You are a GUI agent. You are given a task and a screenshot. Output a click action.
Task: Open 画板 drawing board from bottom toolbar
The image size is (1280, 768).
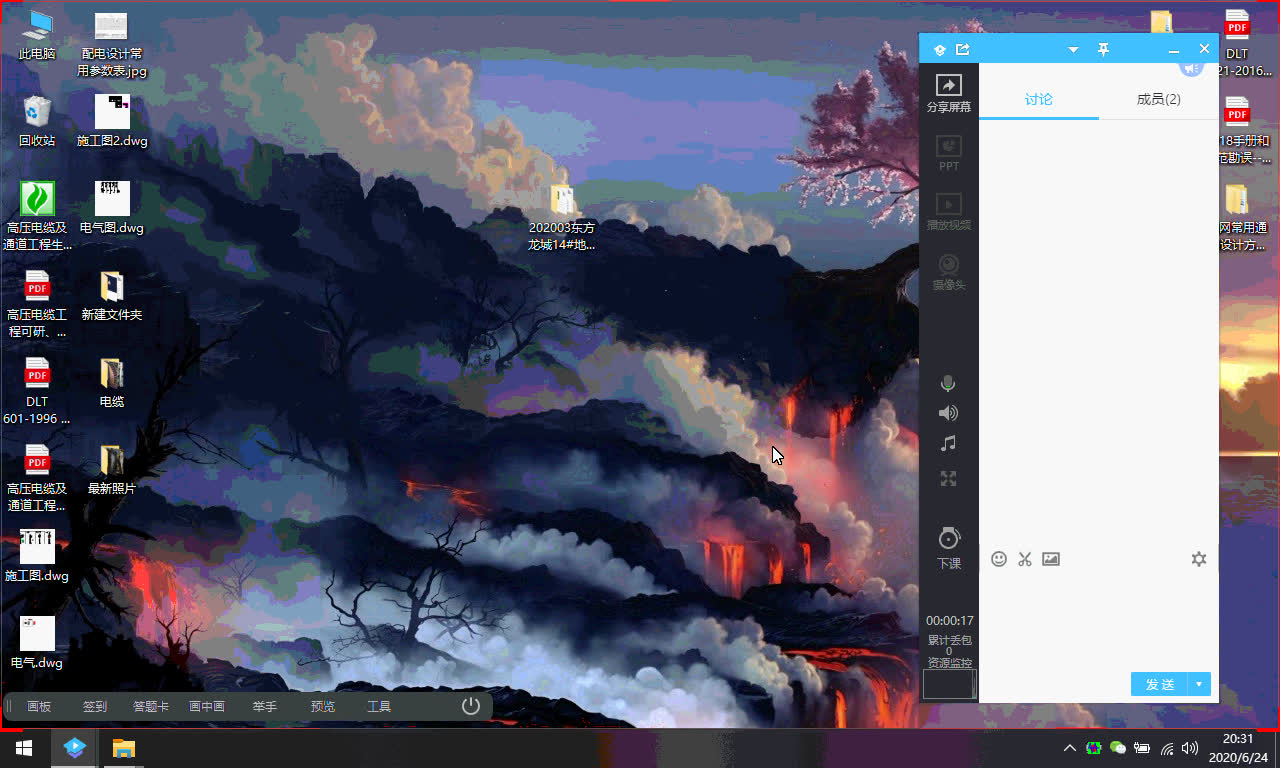(39, 706)
